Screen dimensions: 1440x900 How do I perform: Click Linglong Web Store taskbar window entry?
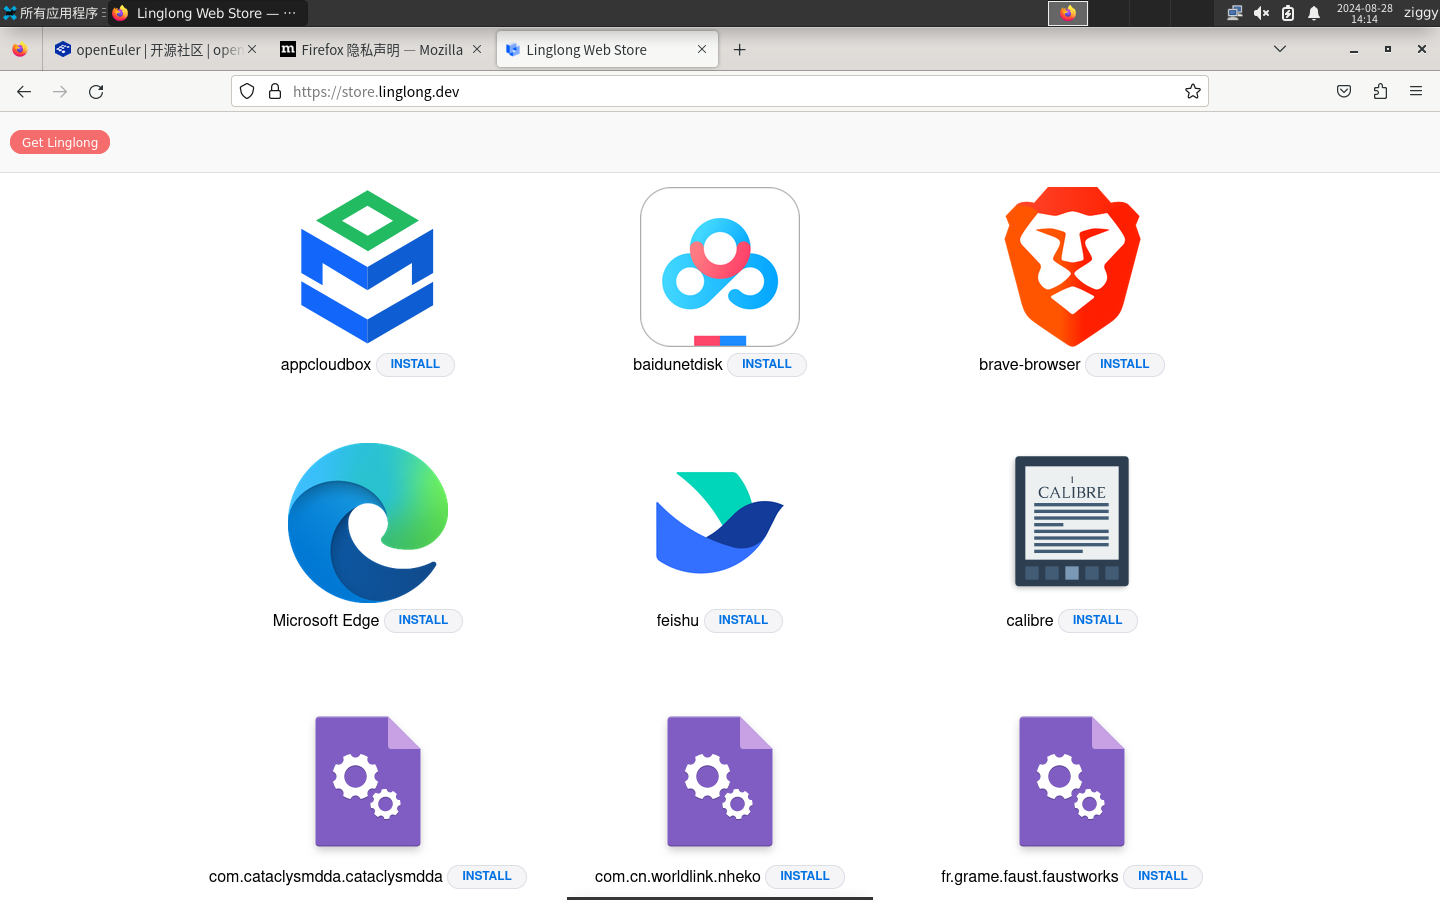(x=208, y=13)
